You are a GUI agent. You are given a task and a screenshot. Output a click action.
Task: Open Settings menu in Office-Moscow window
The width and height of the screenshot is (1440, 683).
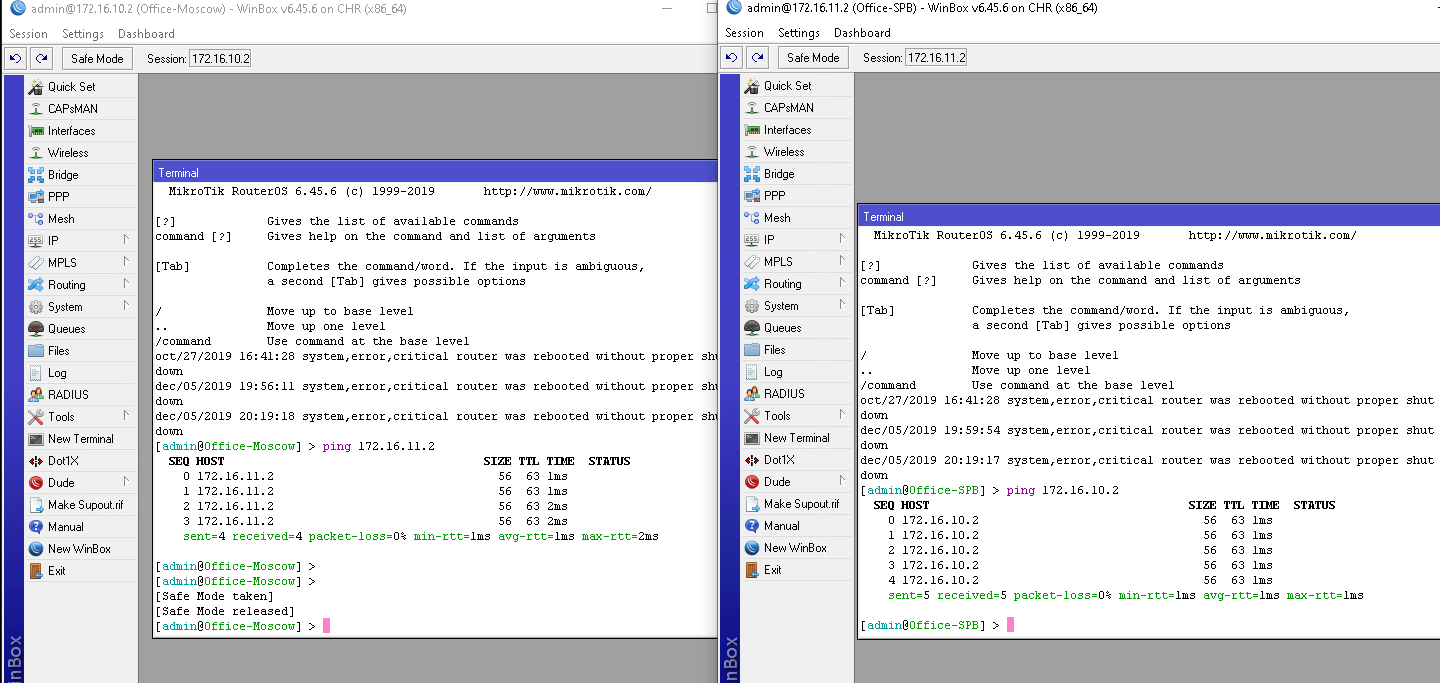83,34
